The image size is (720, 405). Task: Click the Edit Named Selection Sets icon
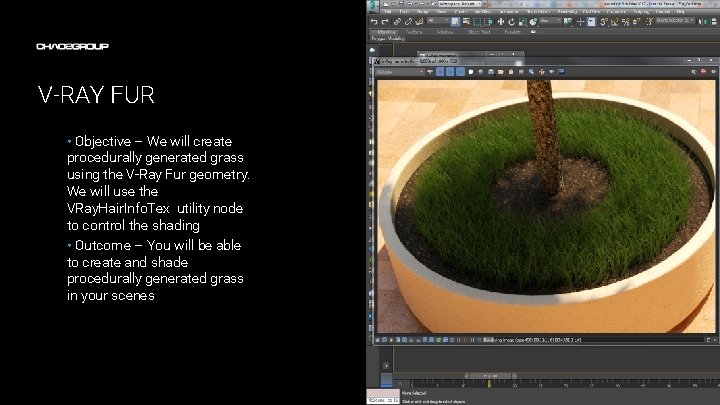pyautogui.click(x=650, y=22)
